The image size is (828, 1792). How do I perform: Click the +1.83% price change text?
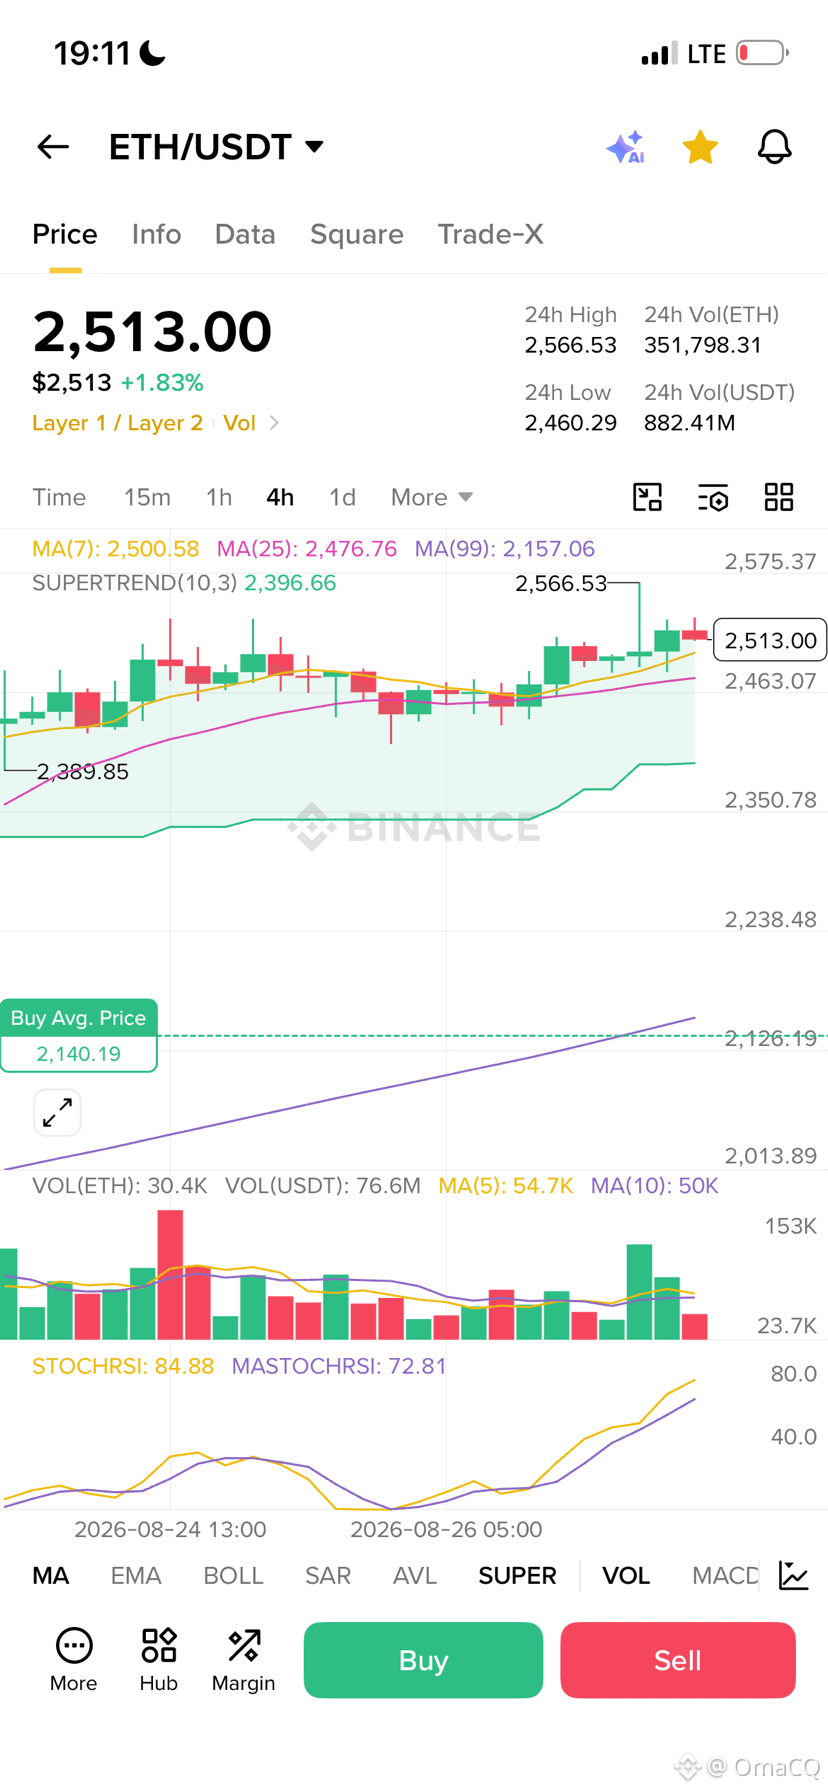[162, 383]
